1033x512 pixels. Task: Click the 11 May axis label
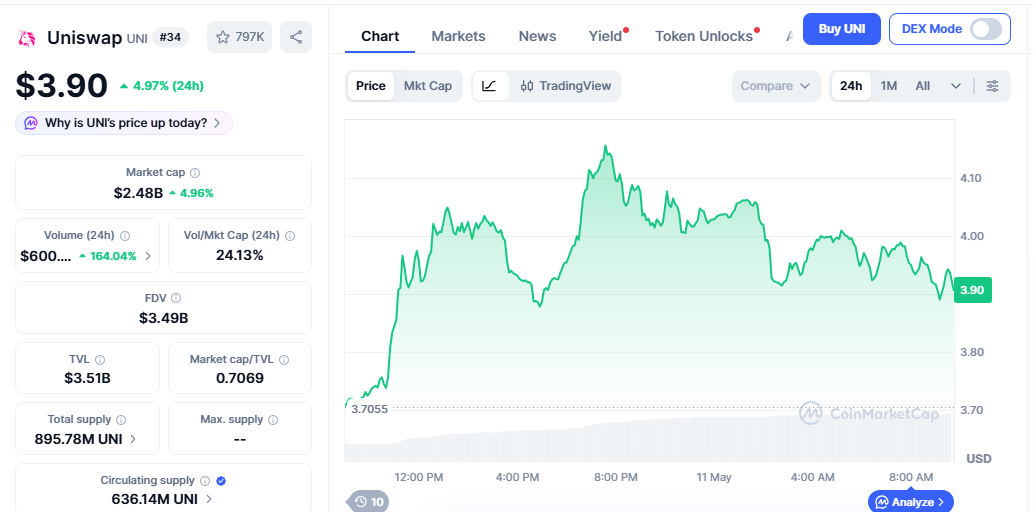(x=714, y=477)
